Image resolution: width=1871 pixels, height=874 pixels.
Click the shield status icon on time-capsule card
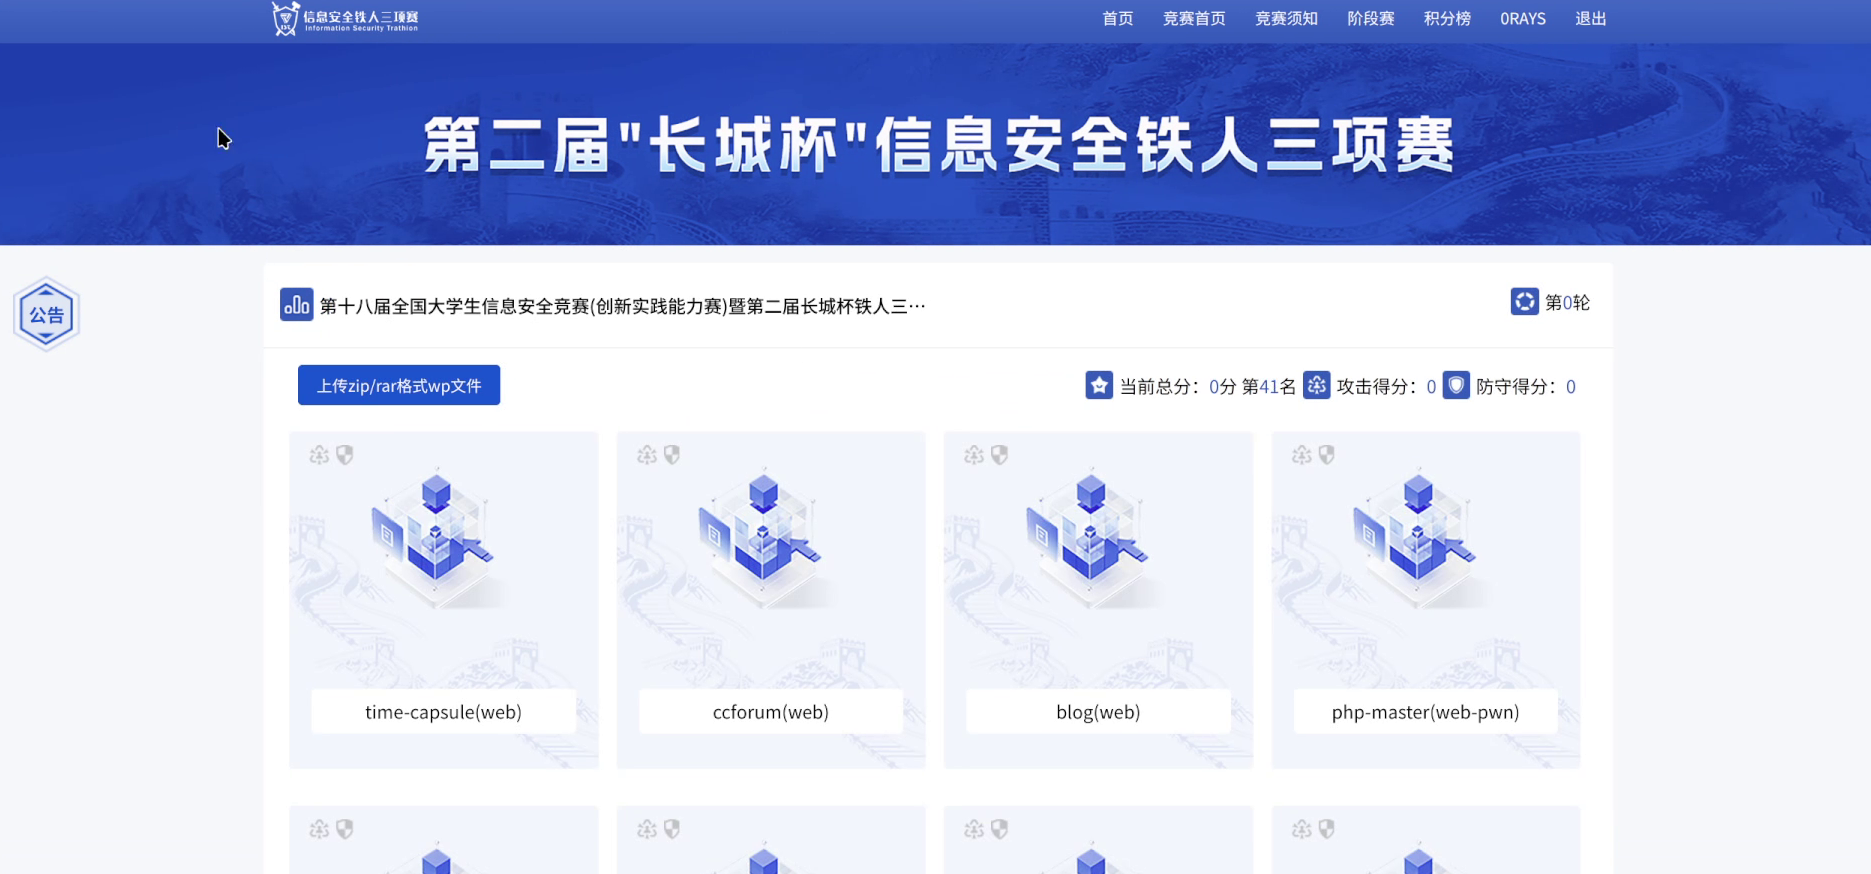(x=345, y=455)
